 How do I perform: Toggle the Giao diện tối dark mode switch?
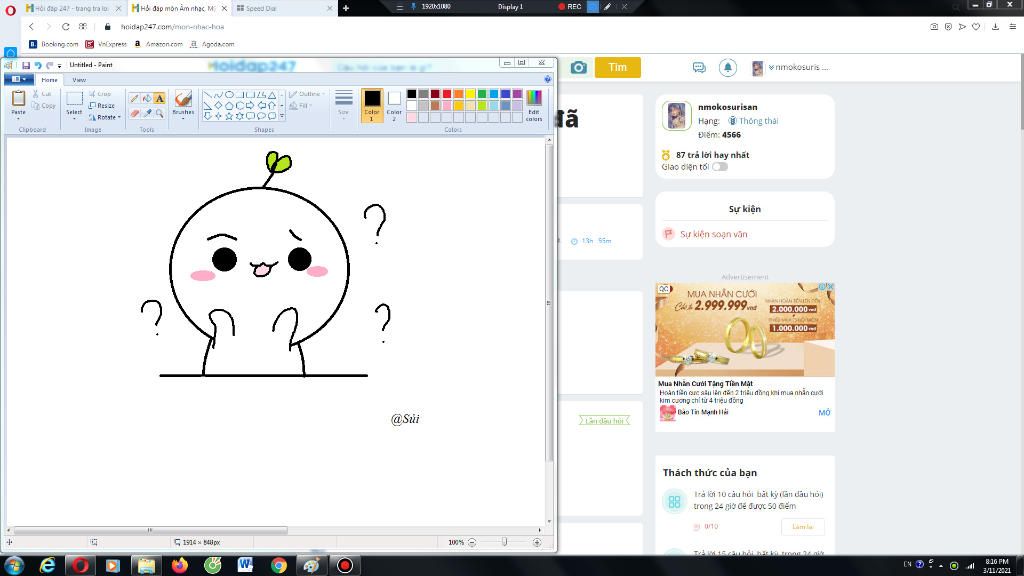720,167
